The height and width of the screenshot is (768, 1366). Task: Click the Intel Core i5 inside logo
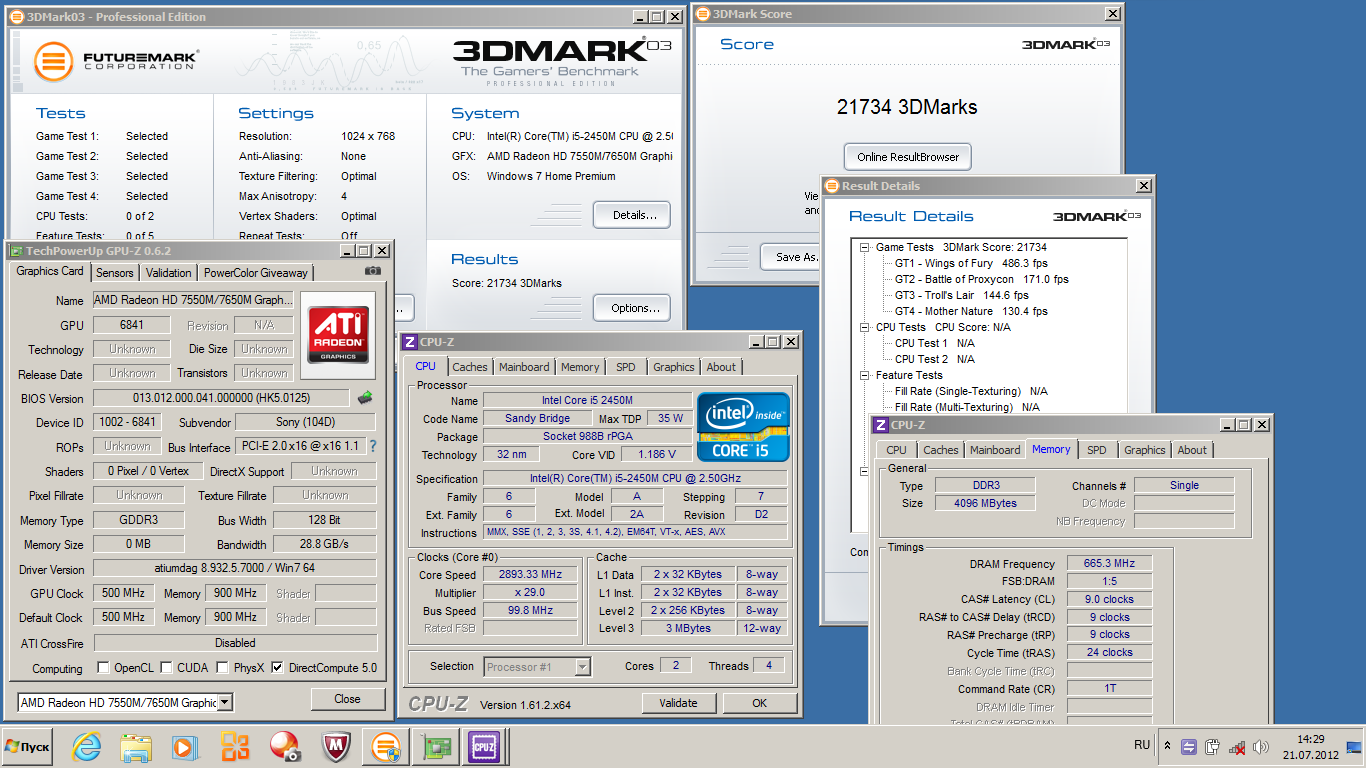[x=743, y=427]
